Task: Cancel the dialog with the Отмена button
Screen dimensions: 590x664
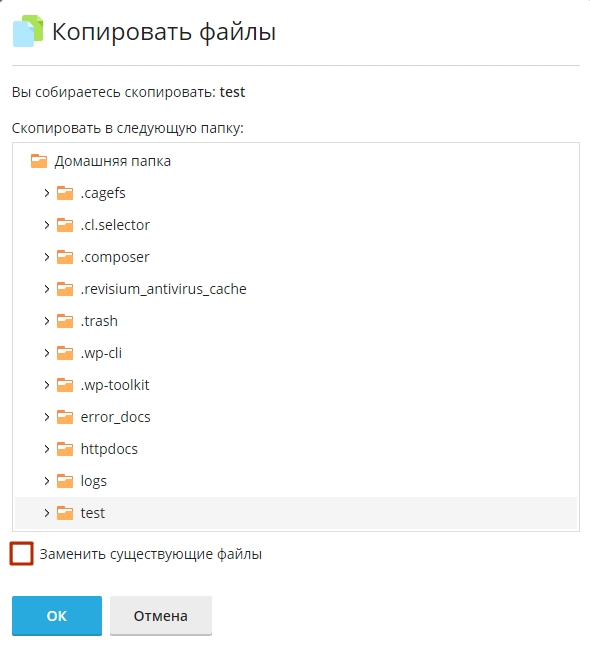Action: 161,616
